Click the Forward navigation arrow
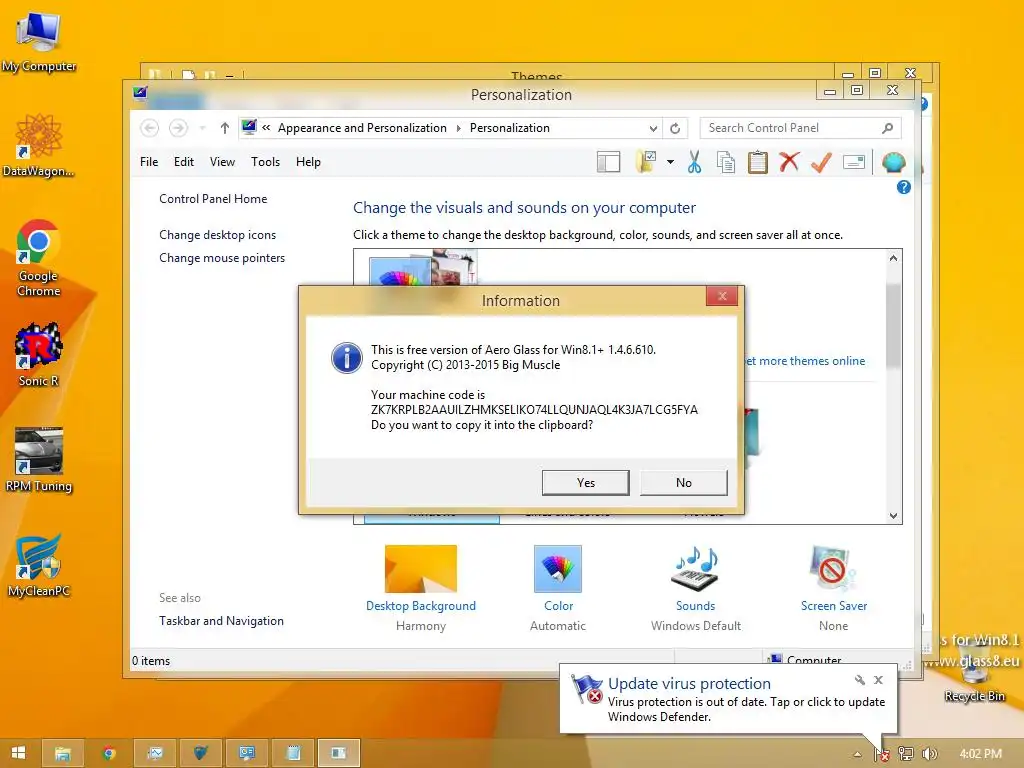 pyautogui.click(x=178, y=128)
